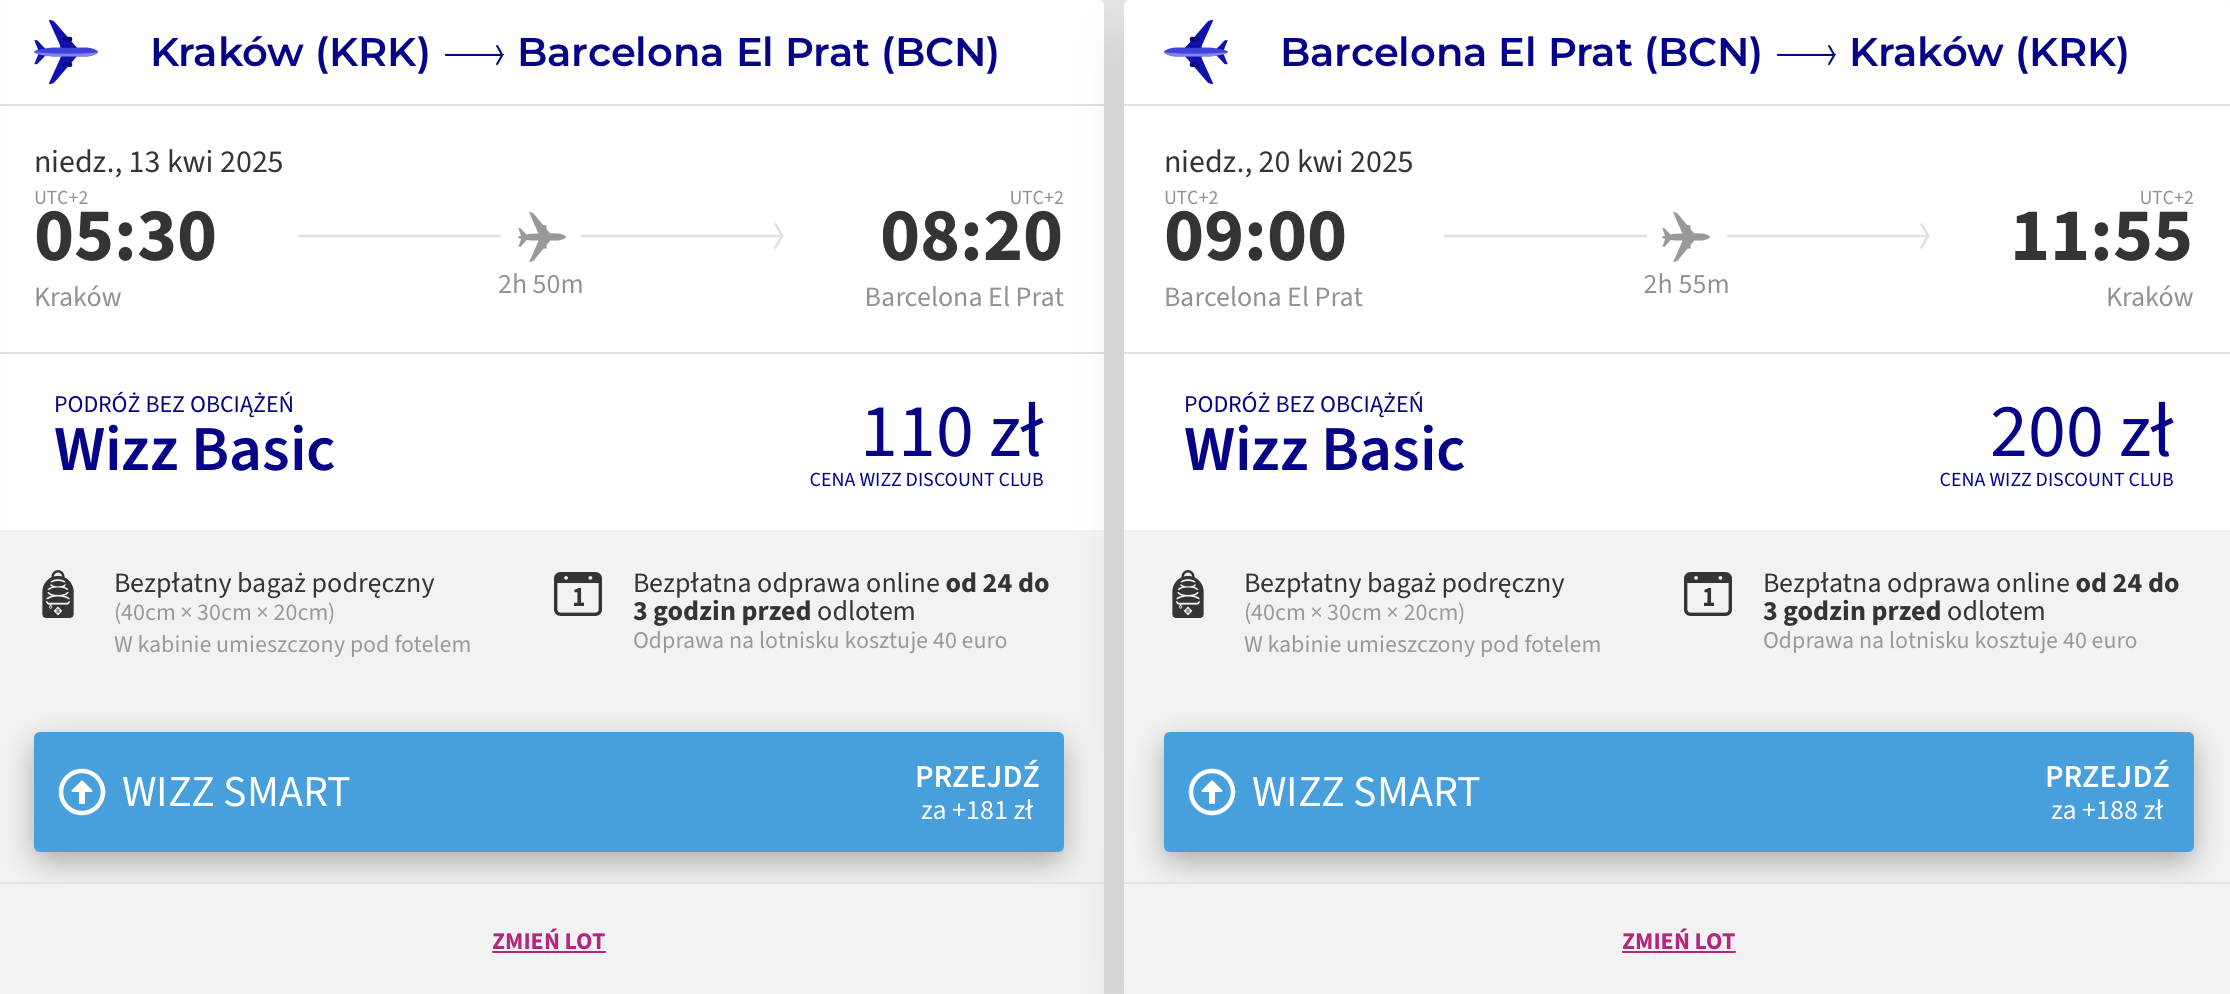Click the backpack icon in the Kraków–Barcelona card
The height and width of the screenshot is (994, 2230).
pos(58,594)
